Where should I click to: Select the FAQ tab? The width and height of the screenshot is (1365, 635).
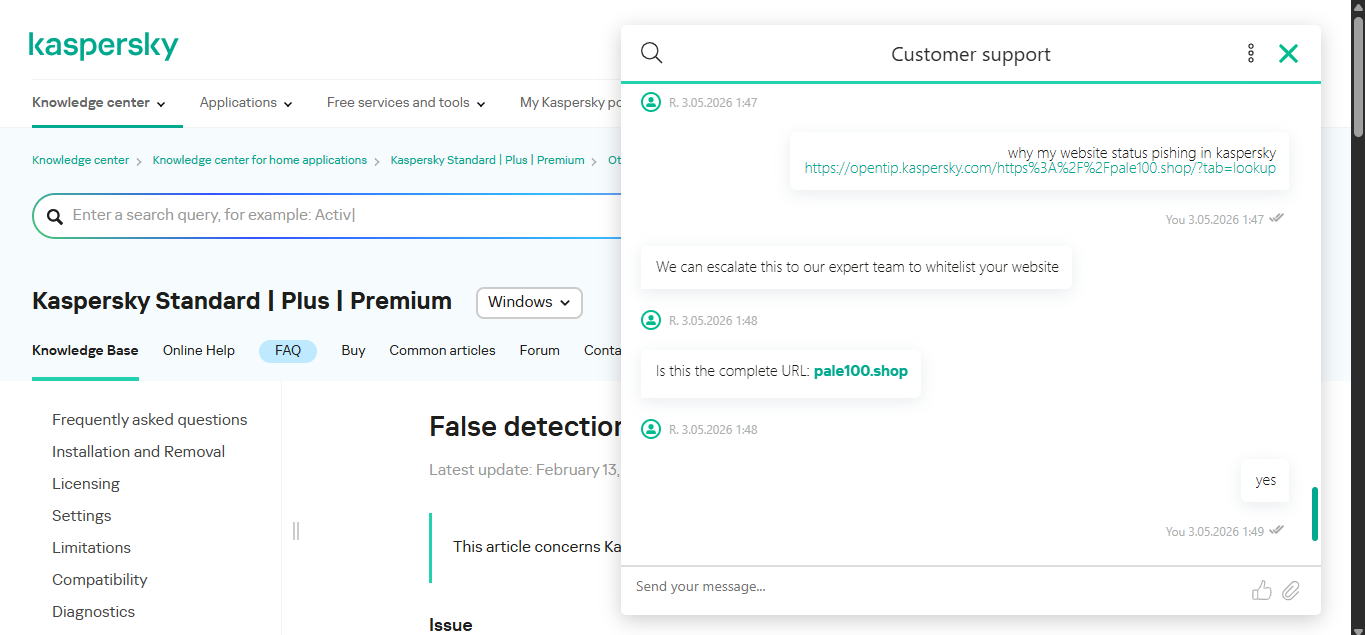pos(288,351)
